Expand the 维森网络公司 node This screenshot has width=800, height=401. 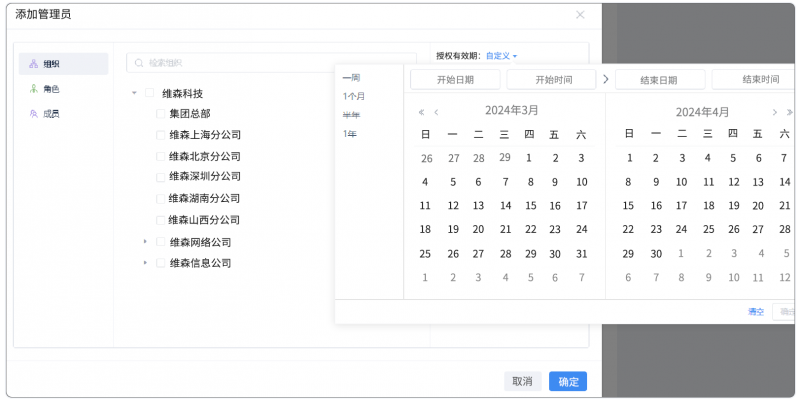tap(145, 242)
